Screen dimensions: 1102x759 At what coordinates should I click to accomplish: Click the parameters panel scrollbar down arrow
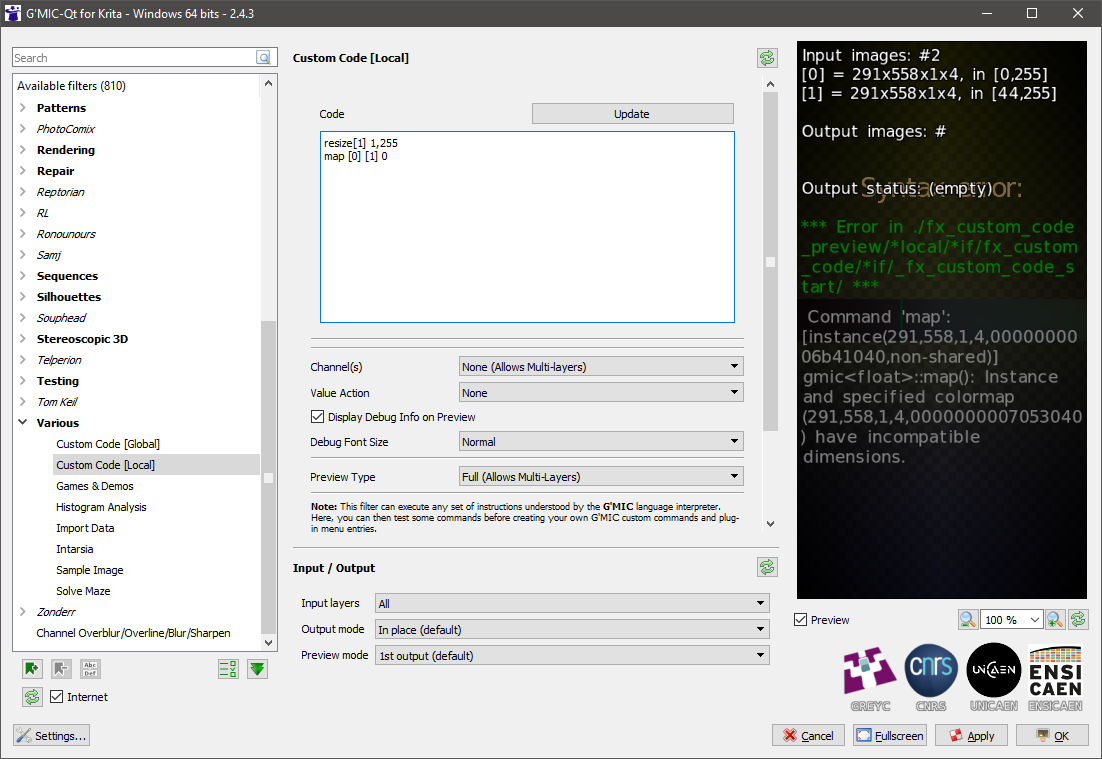click(770, 524)
